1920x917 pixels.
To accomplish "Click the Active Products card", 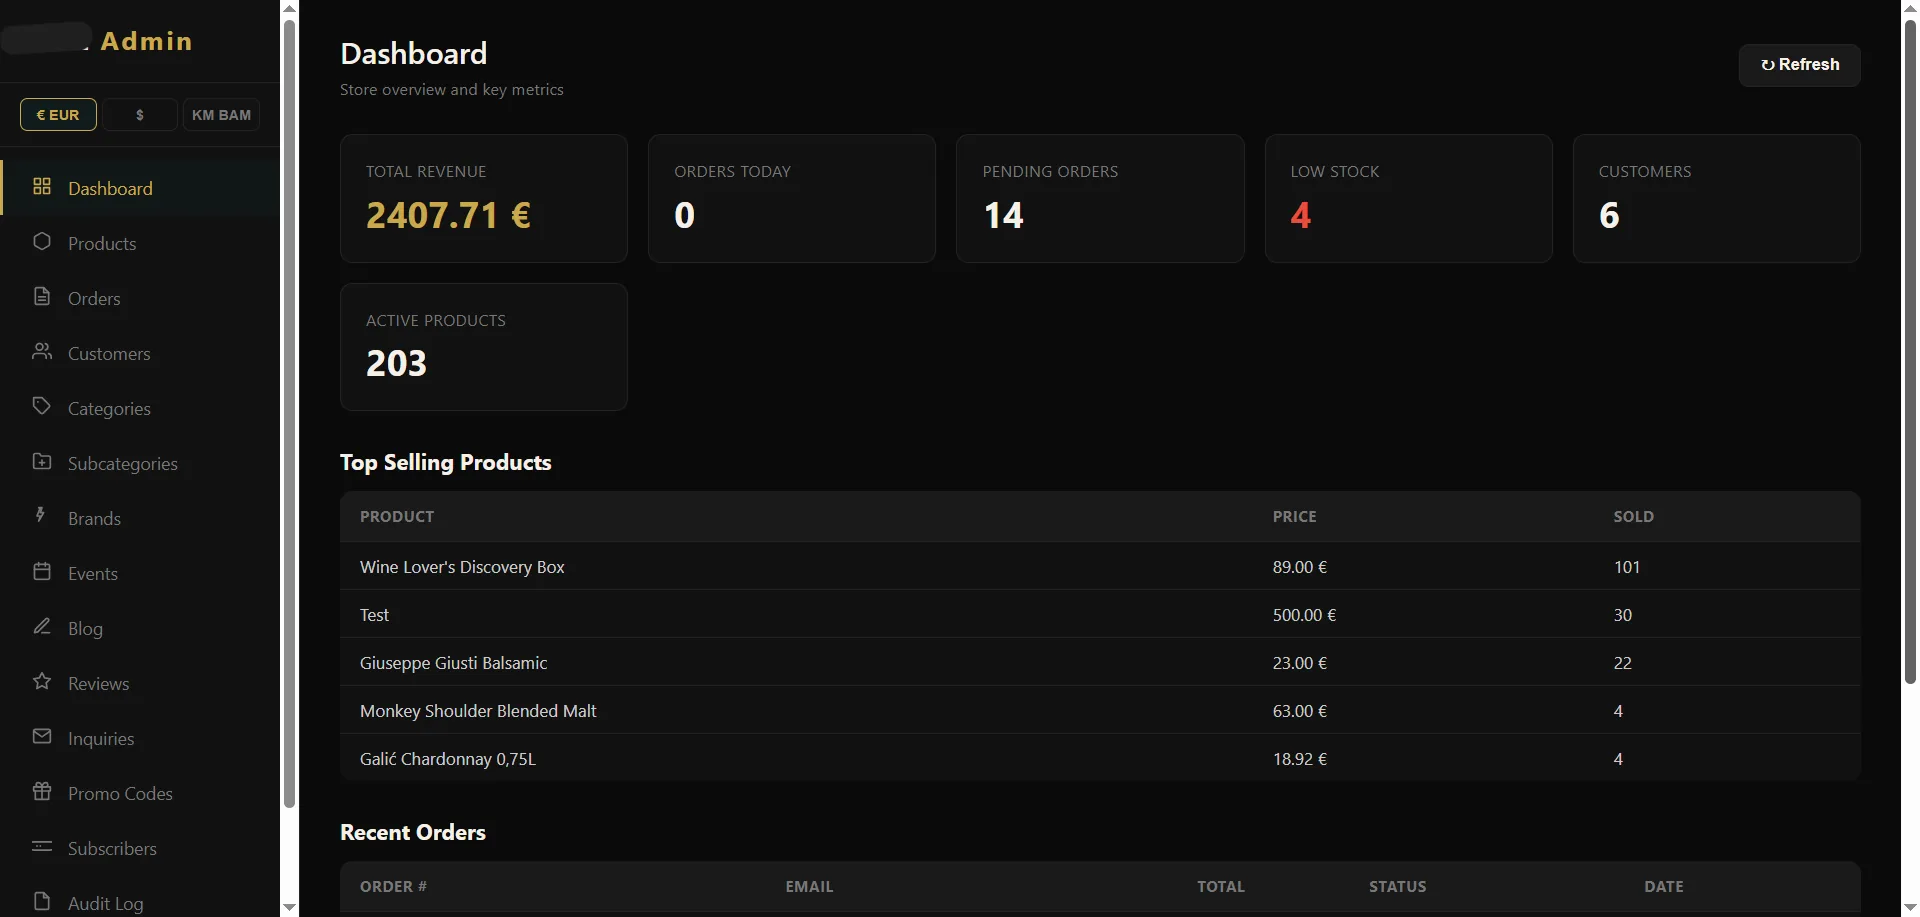I will pyautogui.click(x=484, y=347).
